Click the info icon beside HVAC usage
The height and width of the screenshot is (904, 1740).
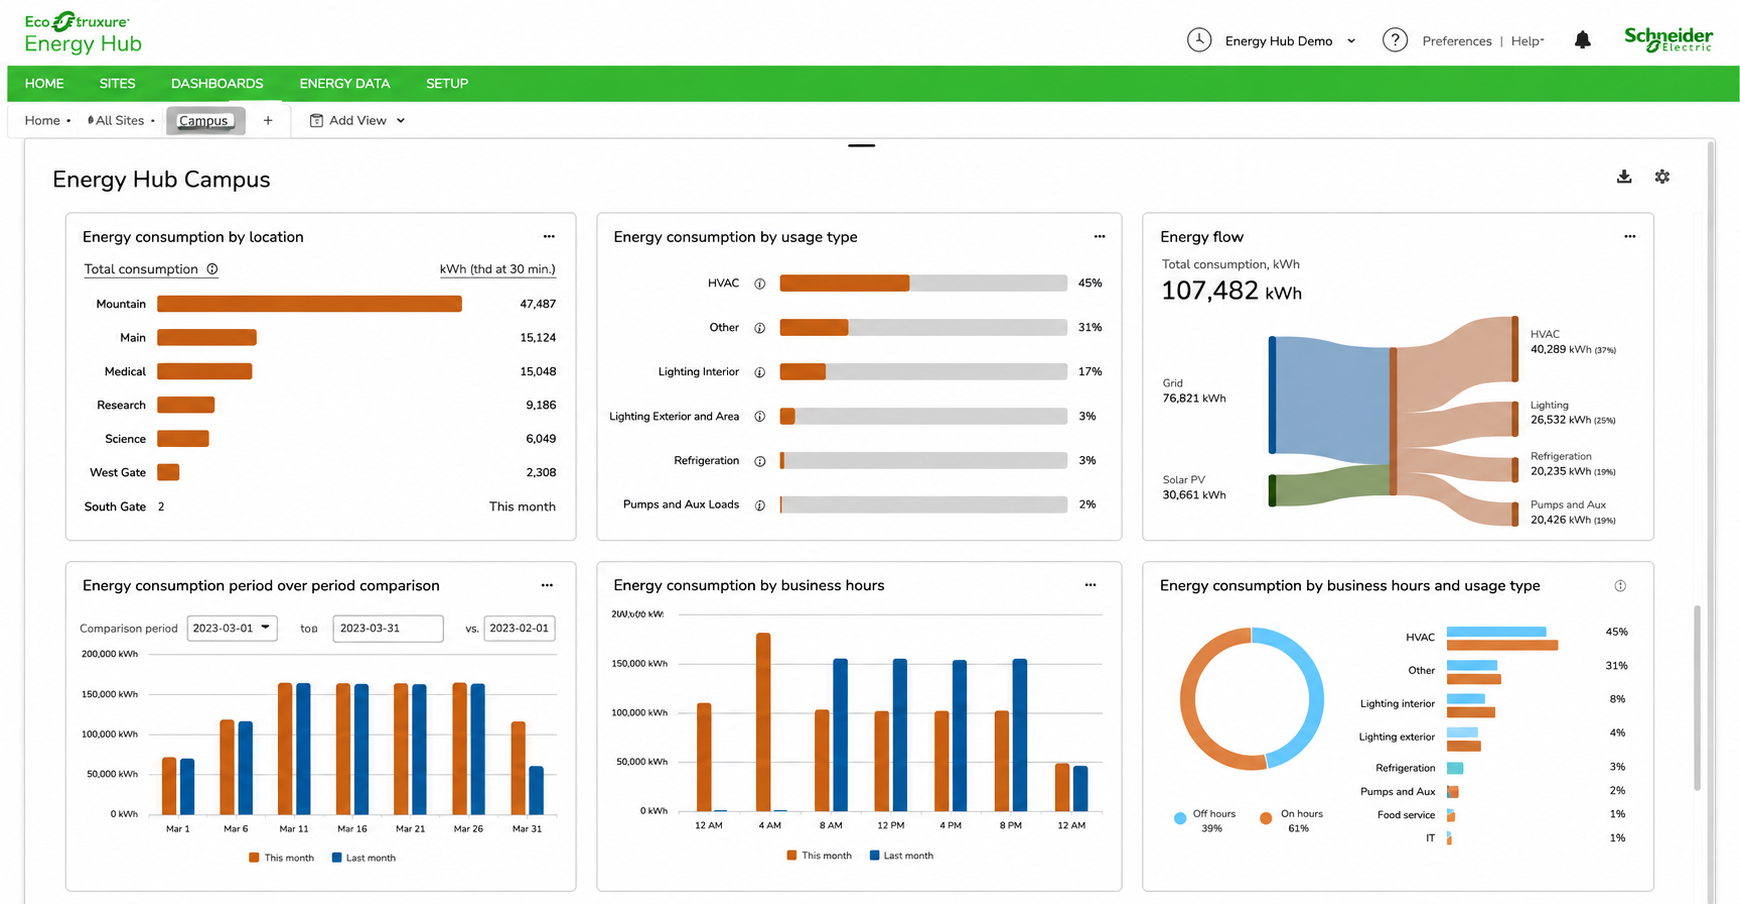coord(760,284)
